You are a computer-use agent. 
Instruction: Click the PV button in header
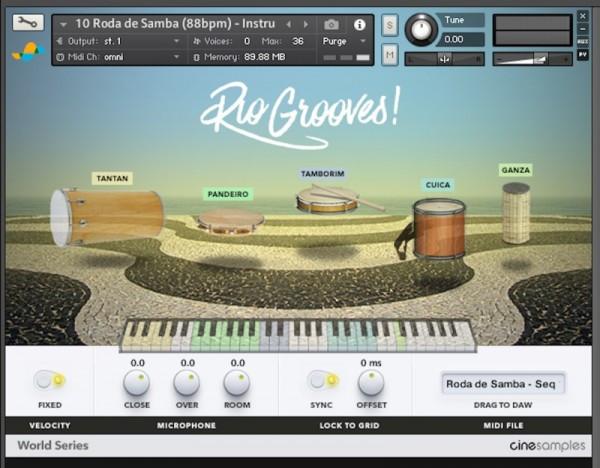tap(583, 55)
